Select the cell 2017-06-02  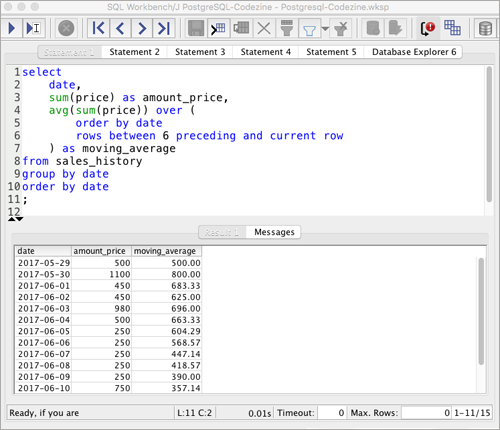44,297
